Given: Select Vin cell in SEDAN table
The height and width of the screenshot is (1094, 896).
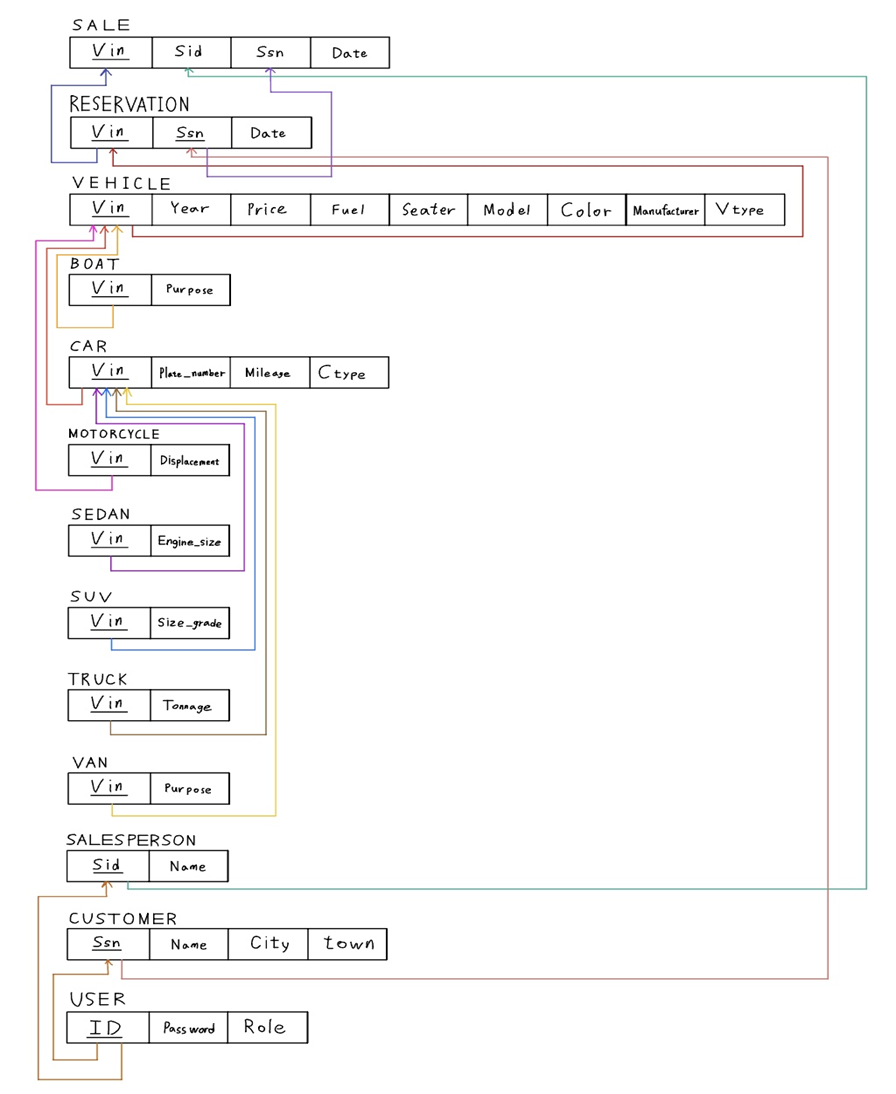Looking at the screenshot, I should tap(110, 541).
